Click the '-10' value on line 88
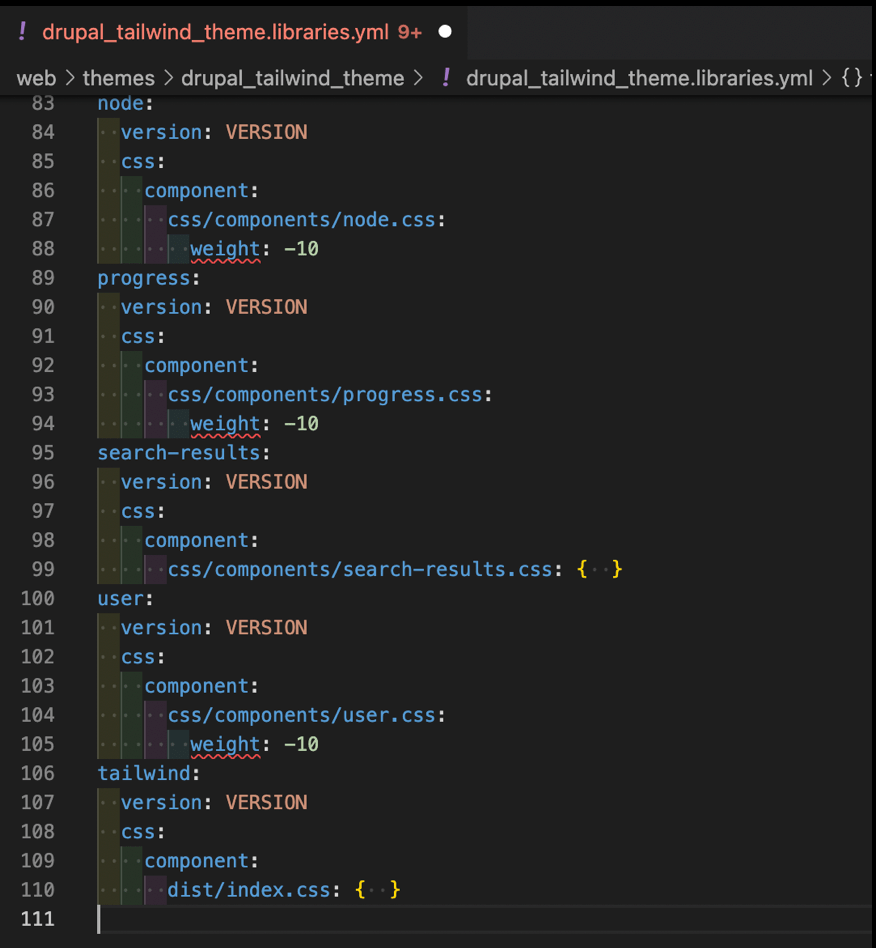Viewport: 876px width, 948px height. tap(301, 249)
